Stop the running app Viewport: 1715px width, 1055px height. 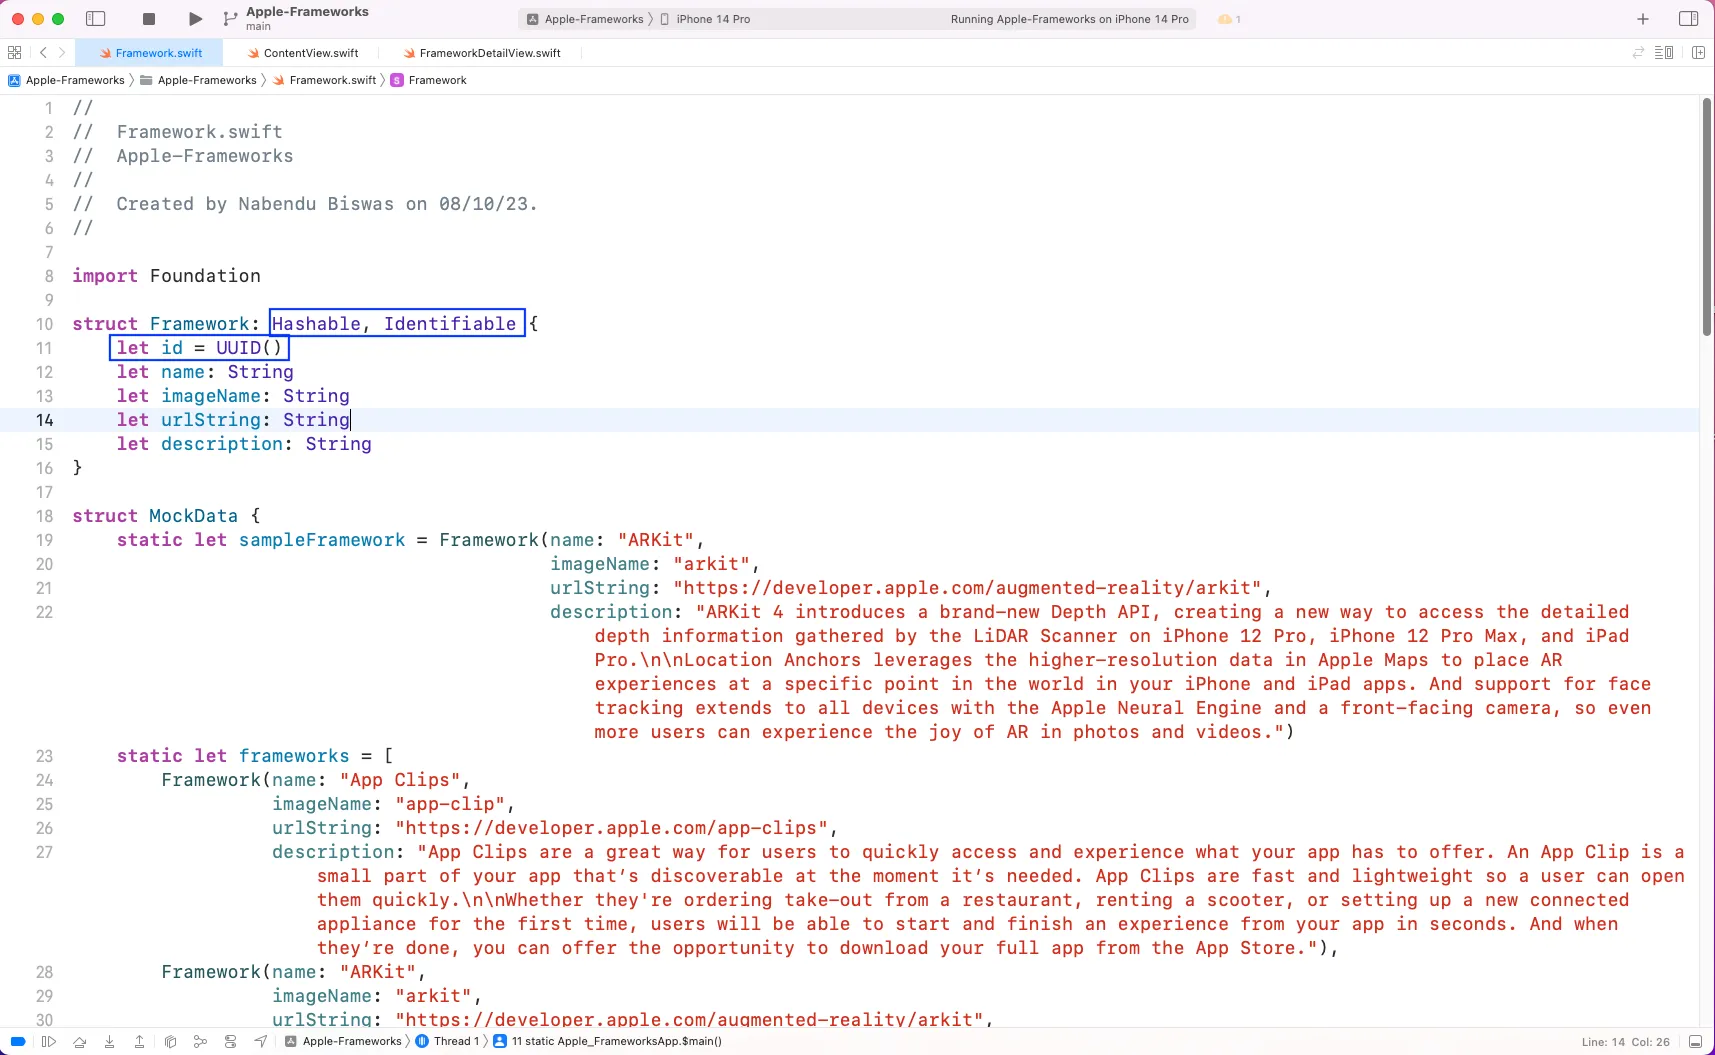pos(149,19)
